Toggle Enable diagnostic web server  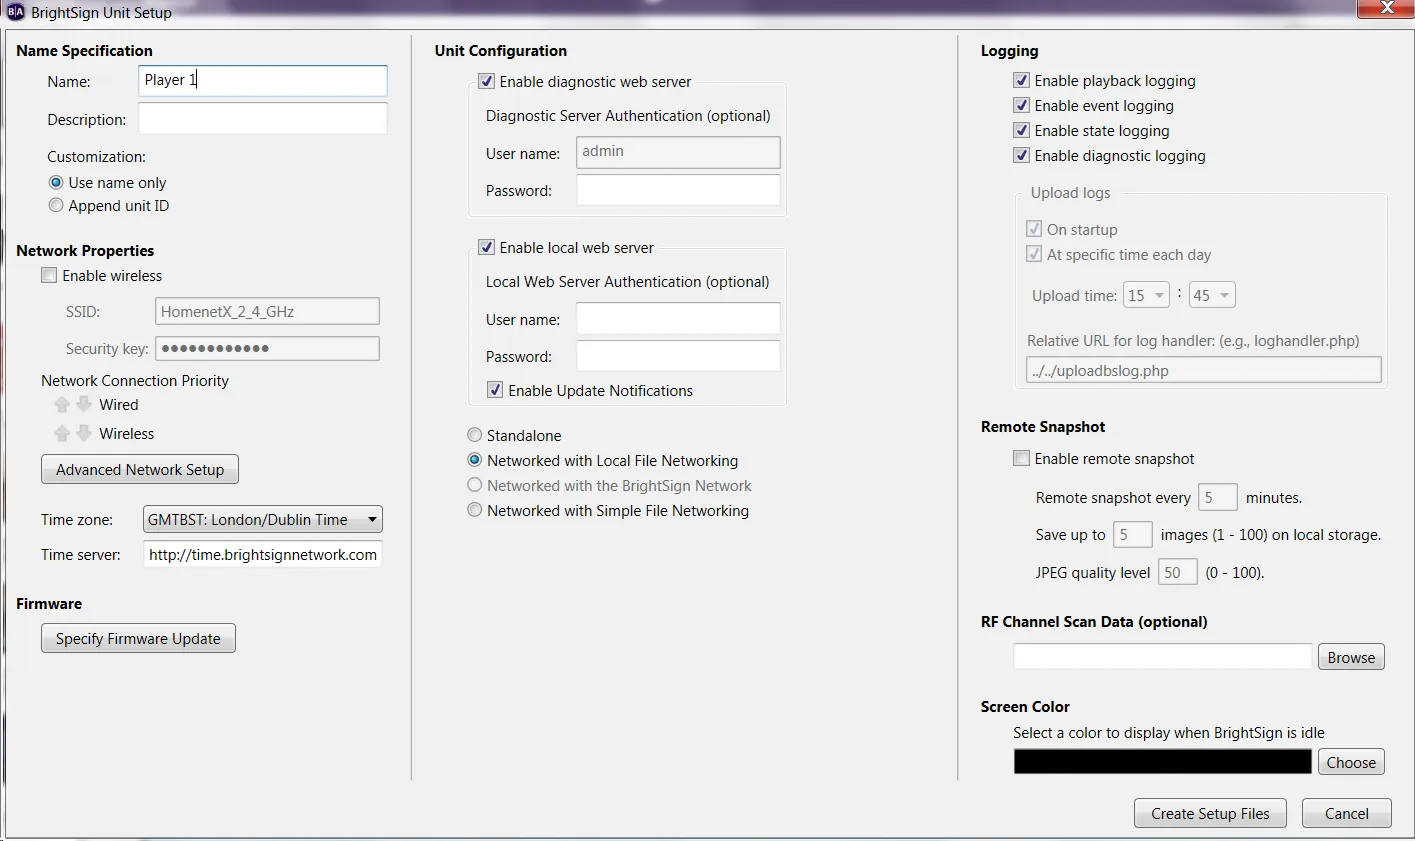pyautogui.click(x=487, y=82)
